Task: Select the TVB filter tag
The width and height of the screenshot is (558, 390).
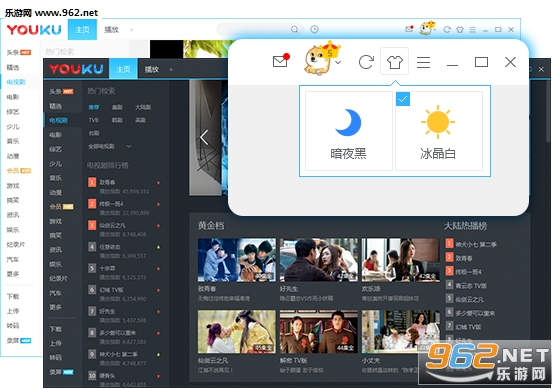Action: pos(94,120)
